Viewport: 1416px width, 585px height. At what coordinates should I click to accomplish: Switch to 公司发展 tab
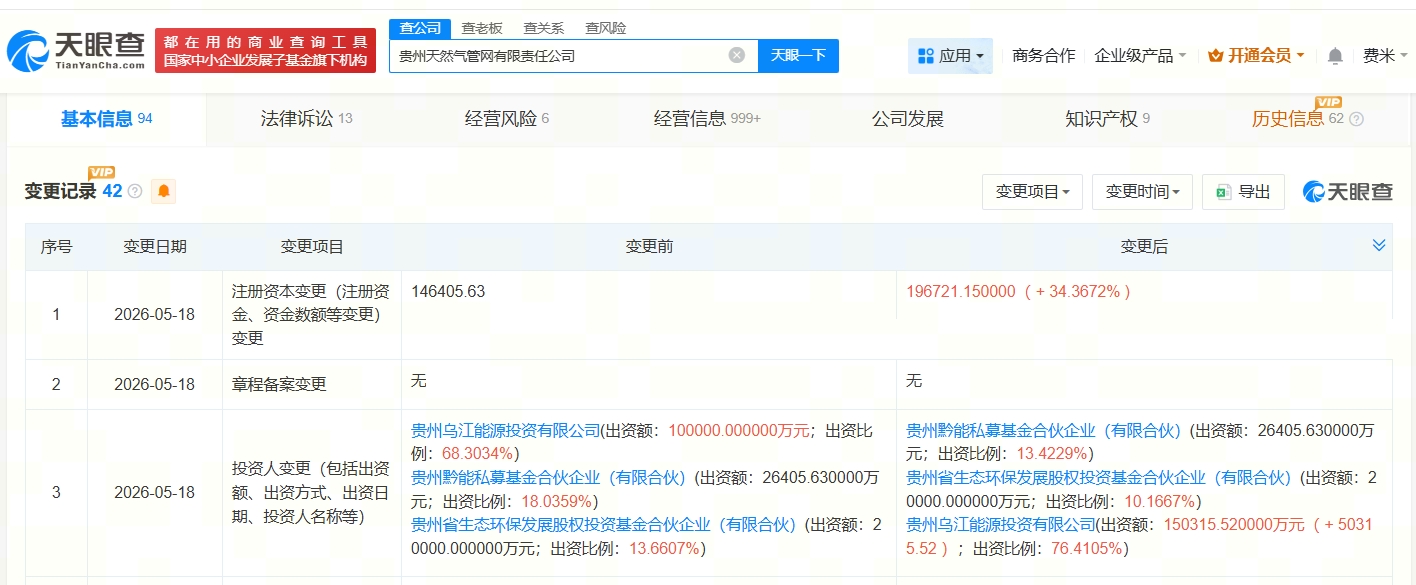point(908,119)
